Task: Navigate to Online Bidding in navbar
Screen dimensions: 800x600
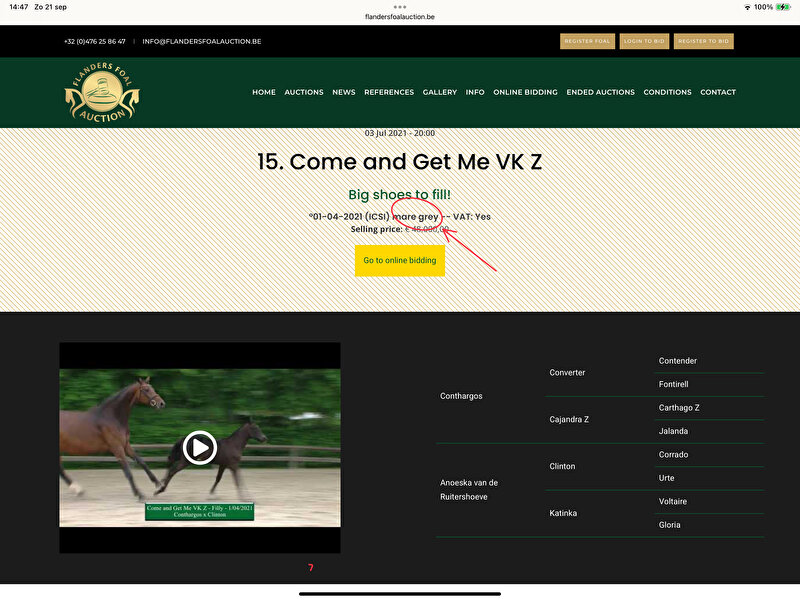Action: point(525,92)
